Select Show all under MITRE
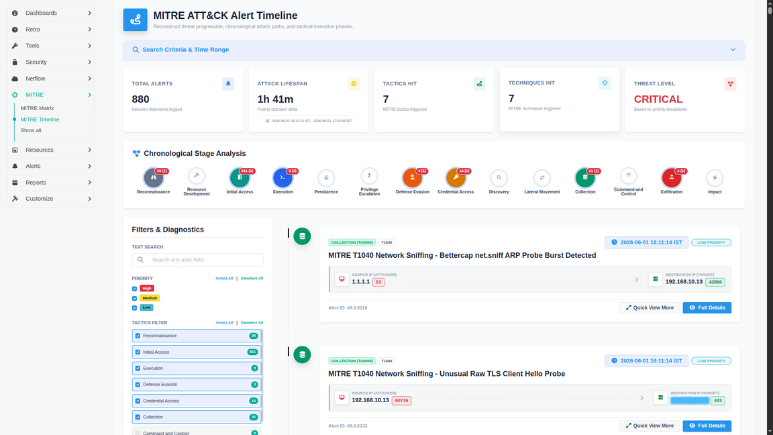Image resolution: width=773 pixels, height=435 pixels. [31, 131]
